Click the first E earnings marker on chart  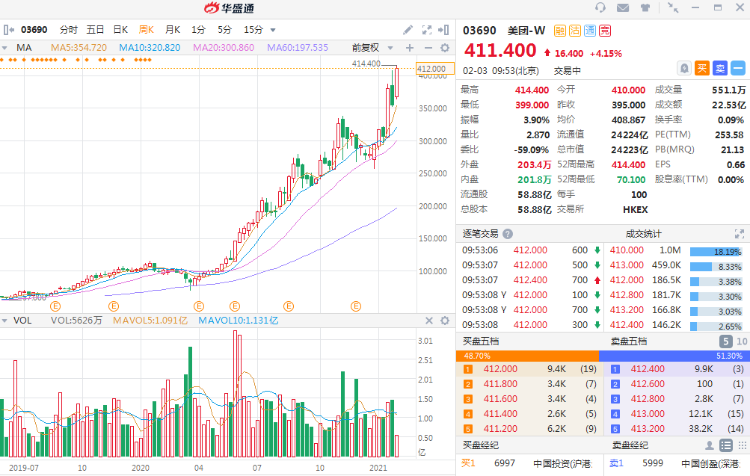click(56, 304)
